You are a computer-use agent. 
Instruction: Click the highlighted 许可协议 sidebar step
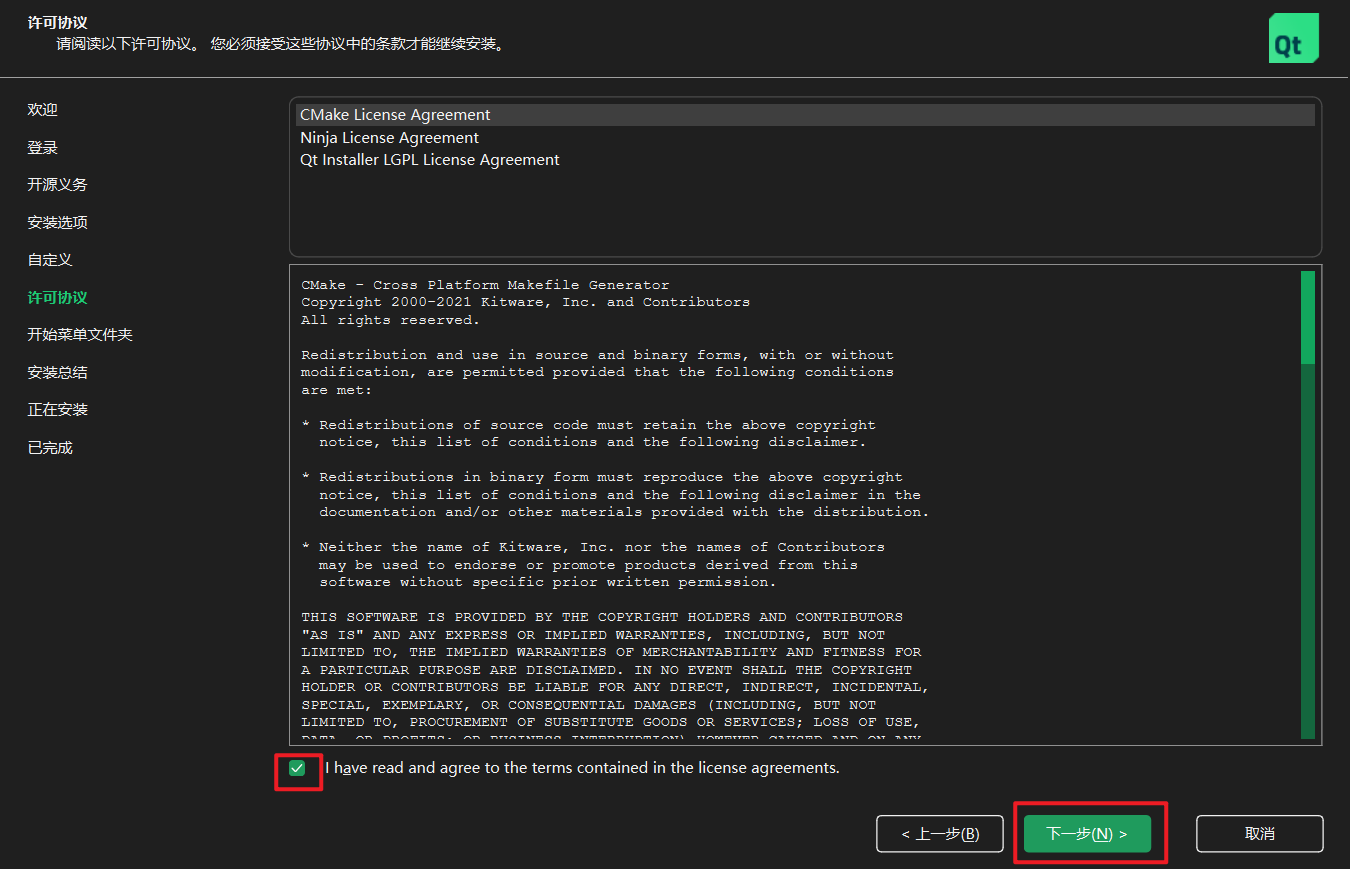tap(58, 298)
